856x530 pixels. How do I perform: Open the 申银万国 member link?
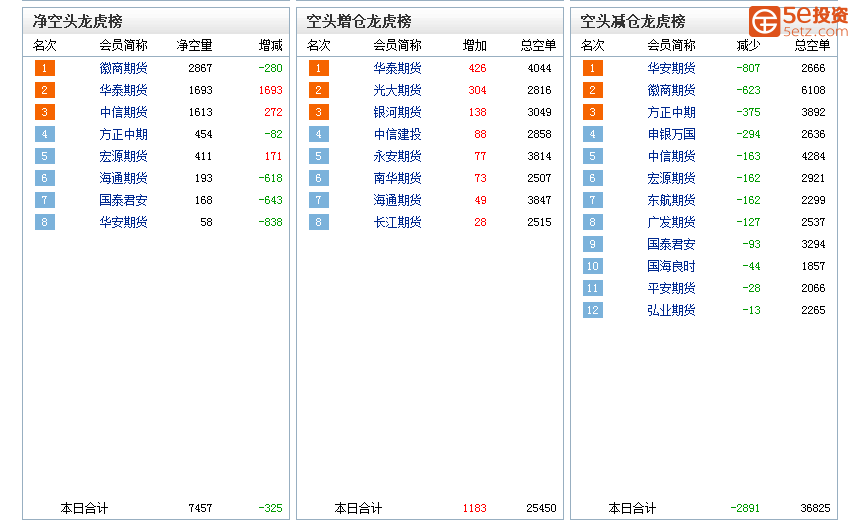point(671,134)
